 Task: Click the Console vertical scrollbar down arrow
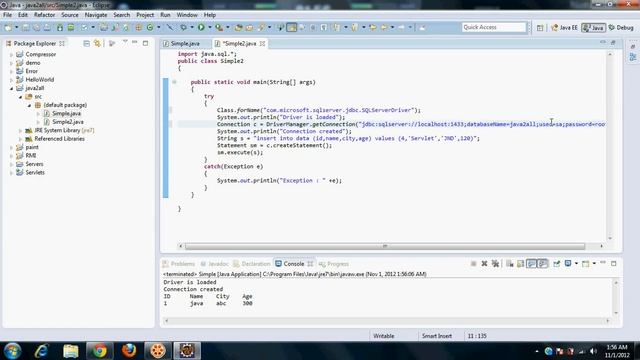(616, 313)
